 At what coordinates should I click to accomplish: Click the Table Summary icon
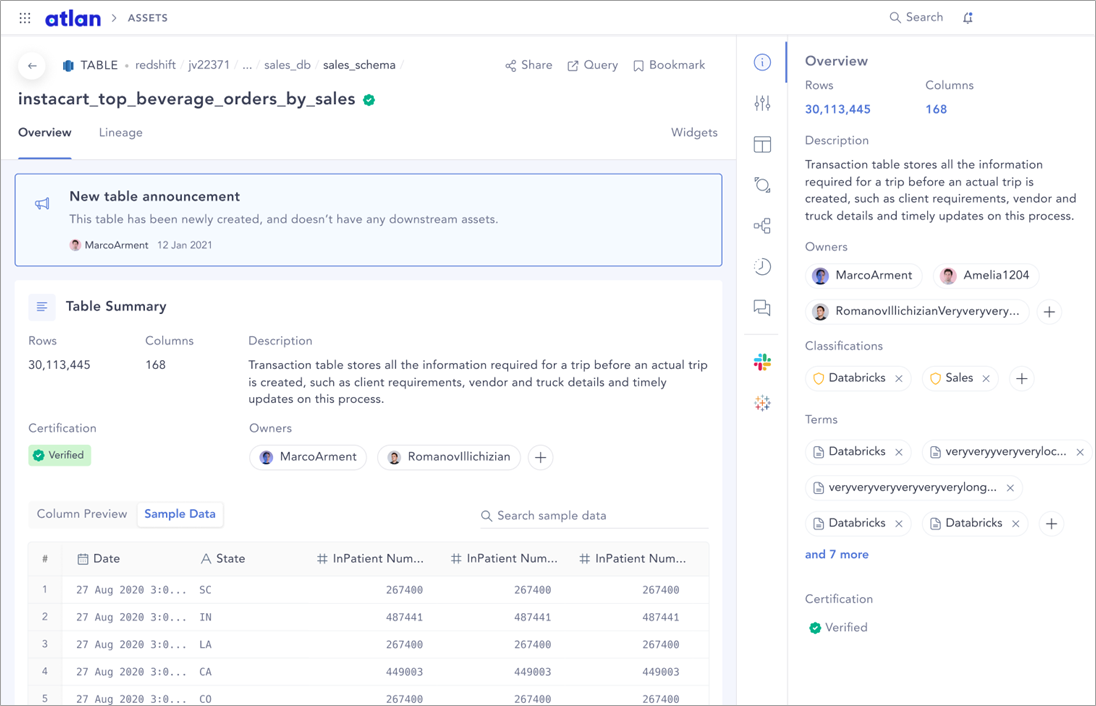42,307
